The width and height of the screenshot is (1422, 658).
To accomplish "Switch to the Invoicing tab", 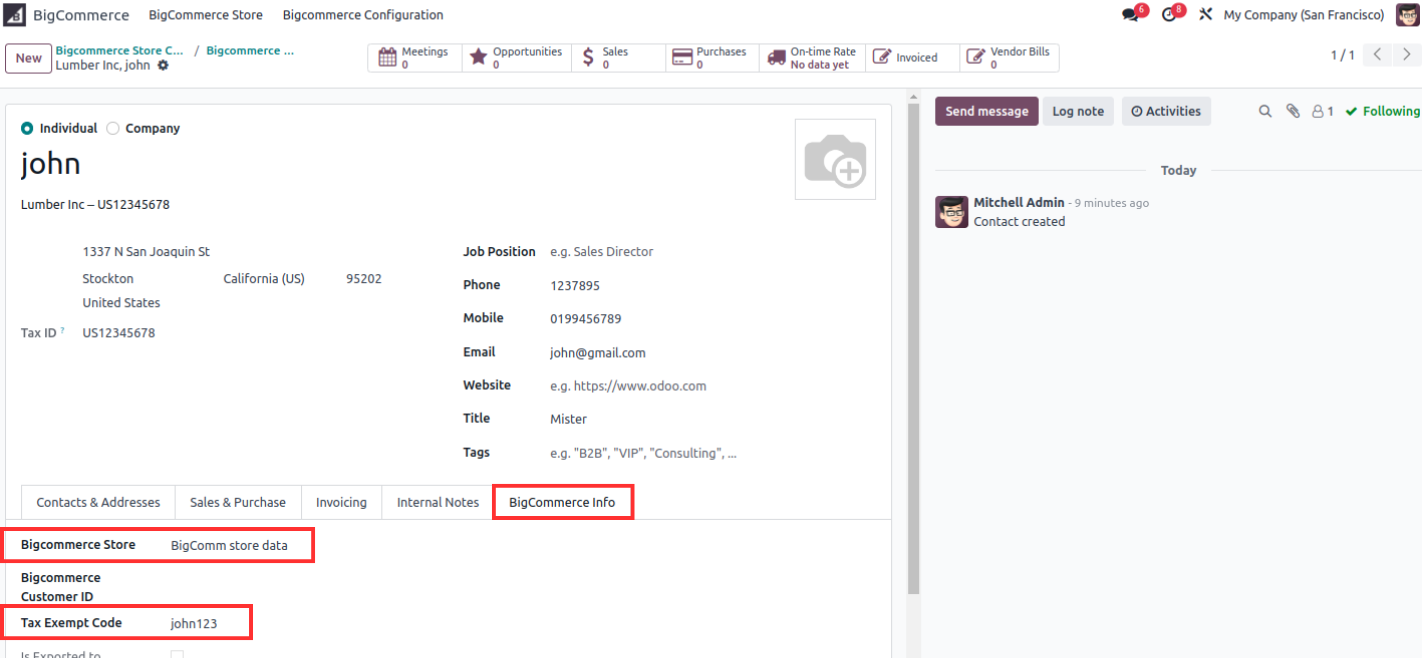I will coord(341,502).
